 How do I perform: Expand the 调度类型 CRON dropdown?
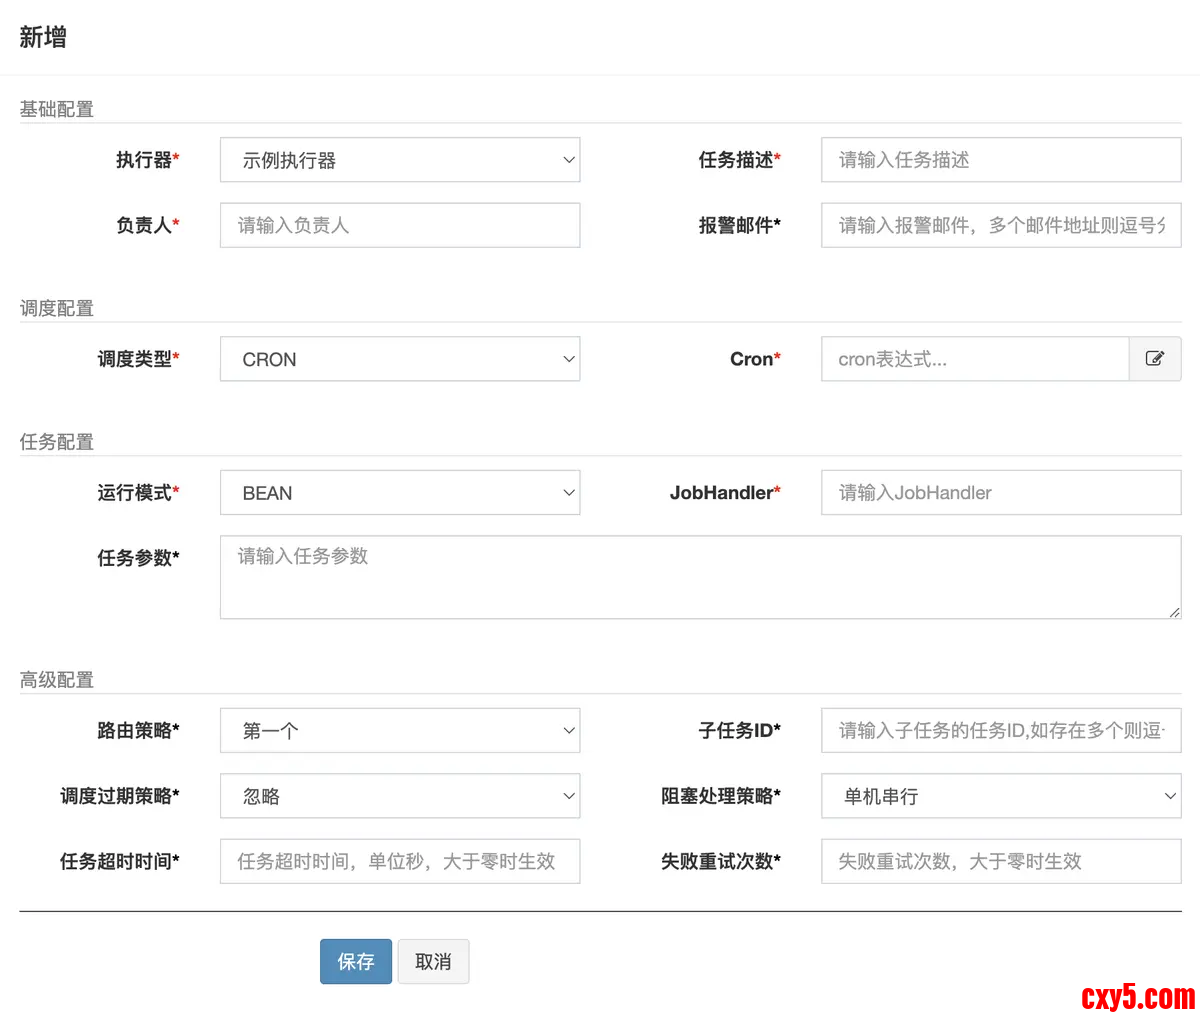tap(399, 359)
